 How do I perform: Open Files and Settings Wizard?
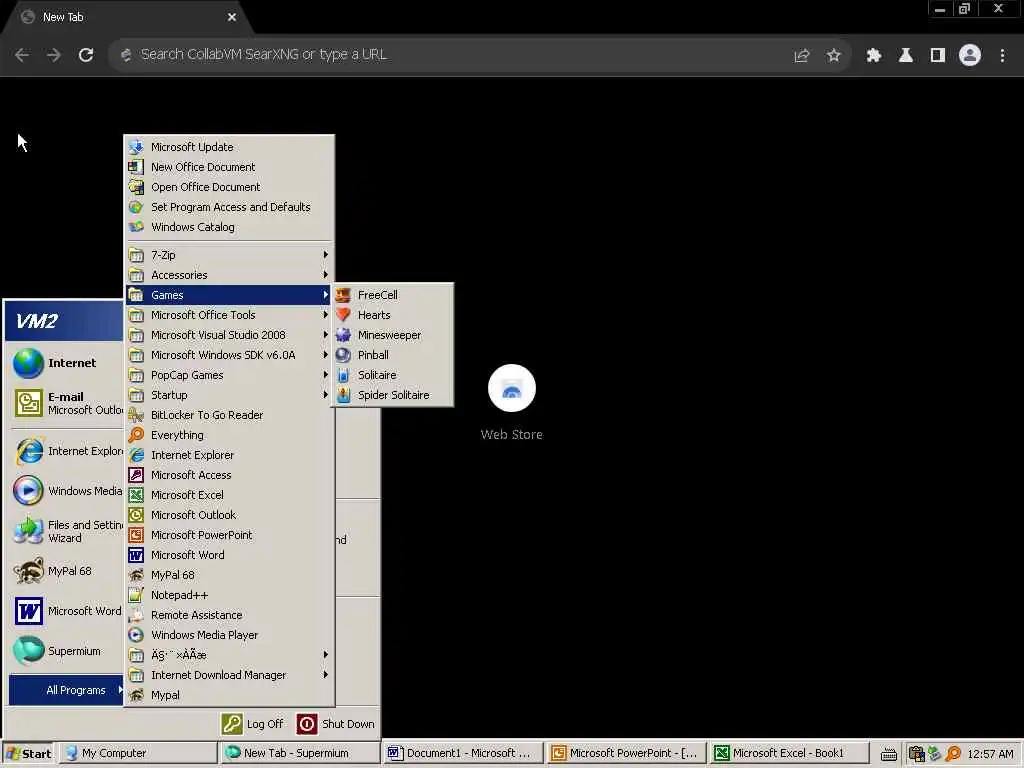click(67, 531)
